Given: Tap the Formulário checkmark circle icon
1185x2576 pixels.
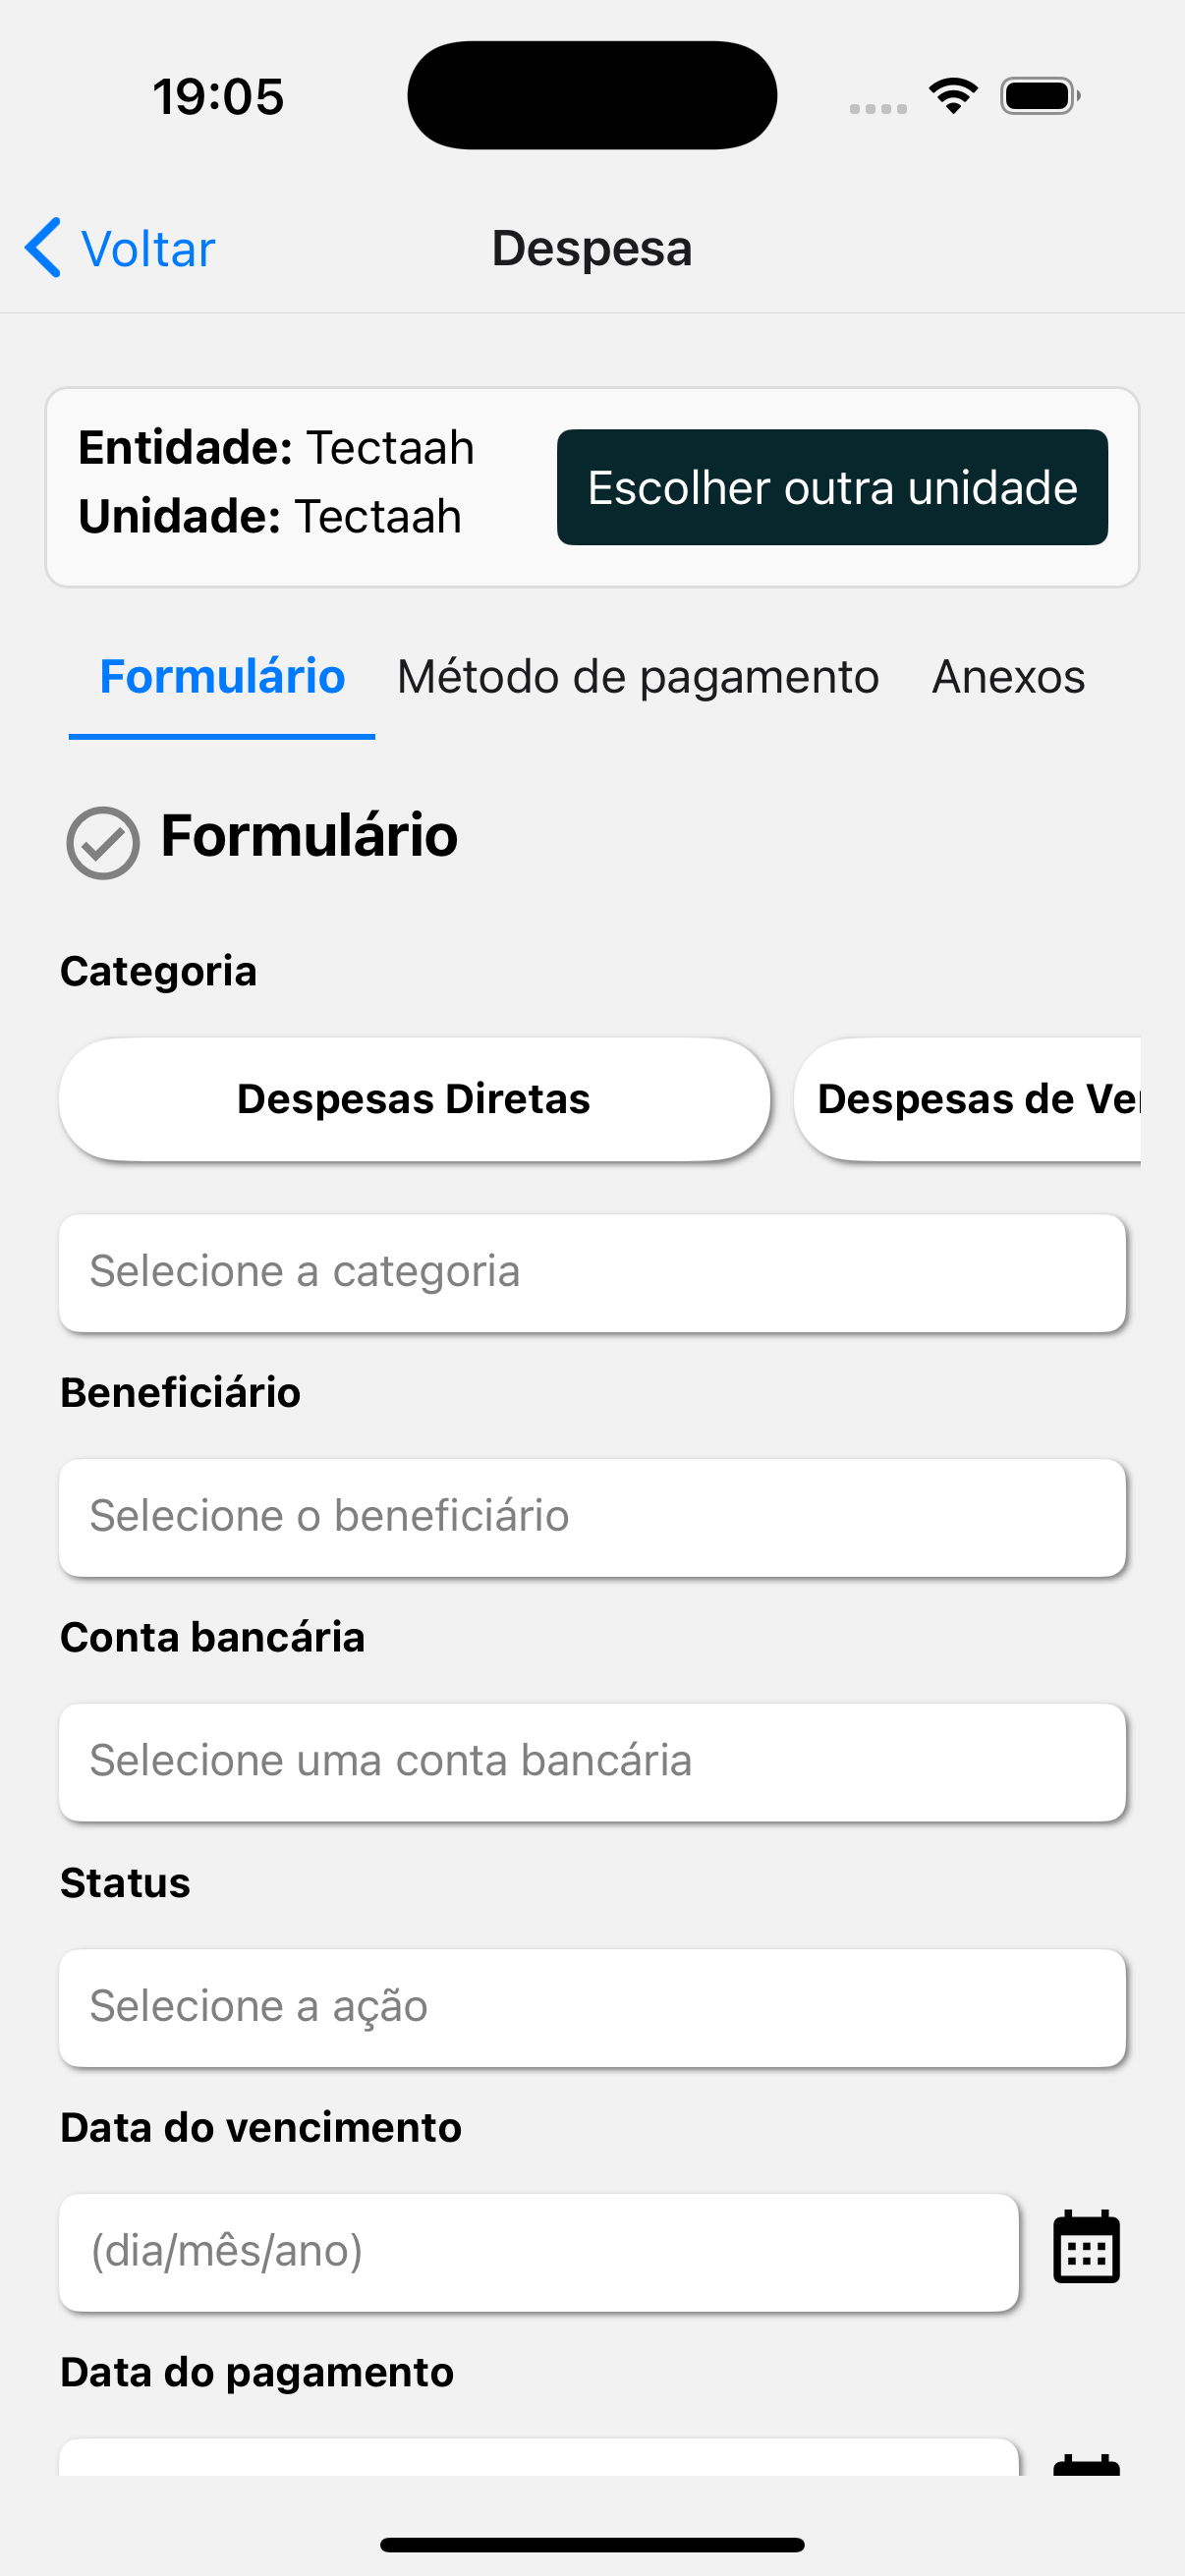Looking at the screenshot, I should click(x=102, y=842).
